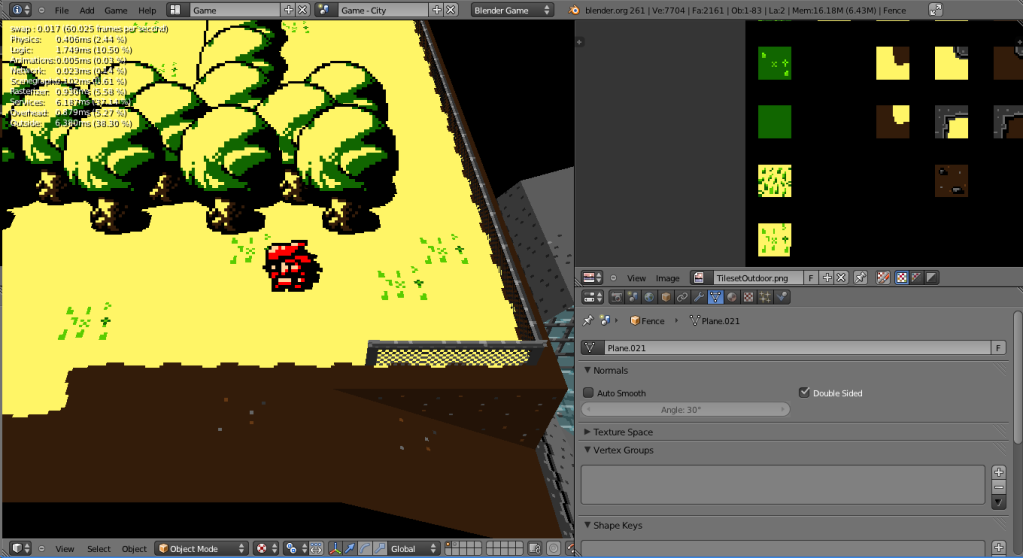Open the Object Data properties tab
The width and height of the screenshot is (1023, 558).
[715, 297]
